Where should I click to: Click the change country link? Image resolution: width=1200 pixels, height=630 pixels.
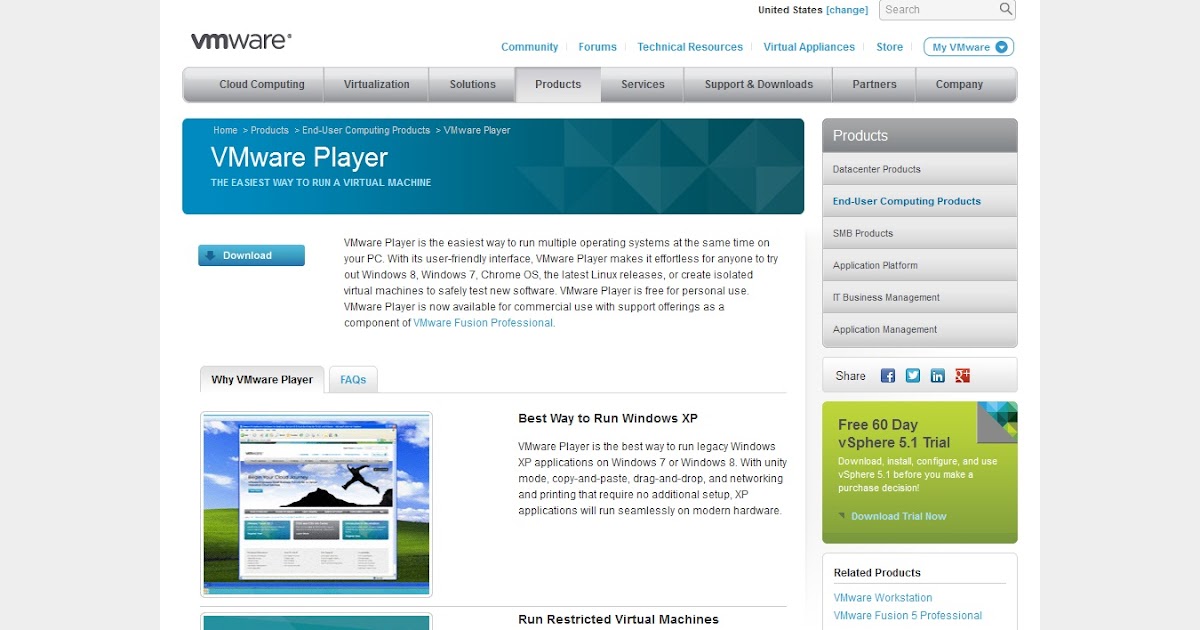(847, 10)
